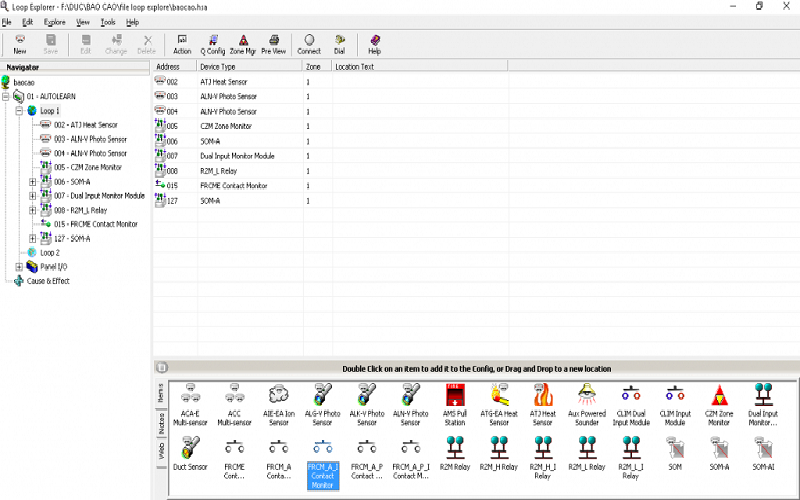Open the View menu

point(83,22)
